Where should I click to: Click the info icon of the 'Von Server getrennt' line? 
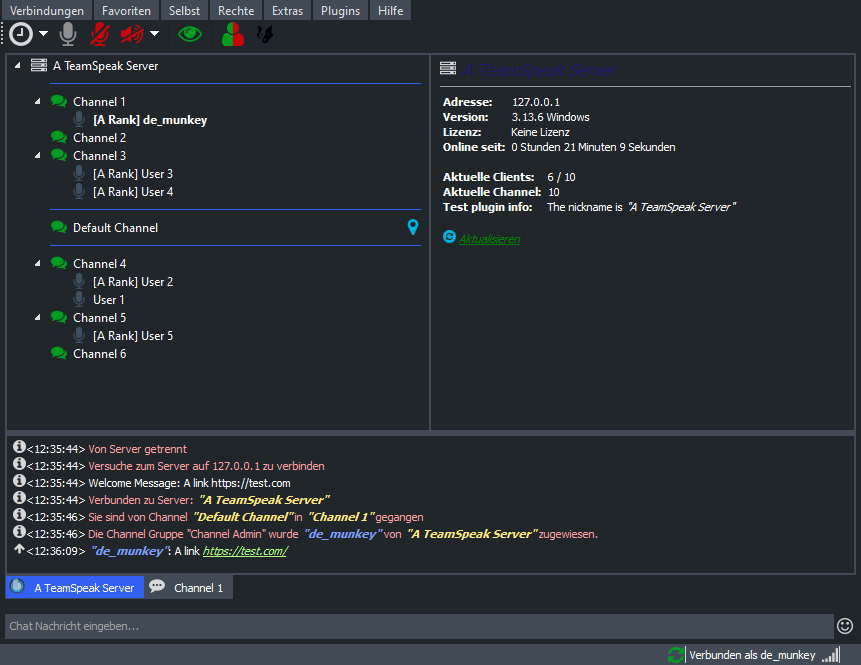click(19, 446)
